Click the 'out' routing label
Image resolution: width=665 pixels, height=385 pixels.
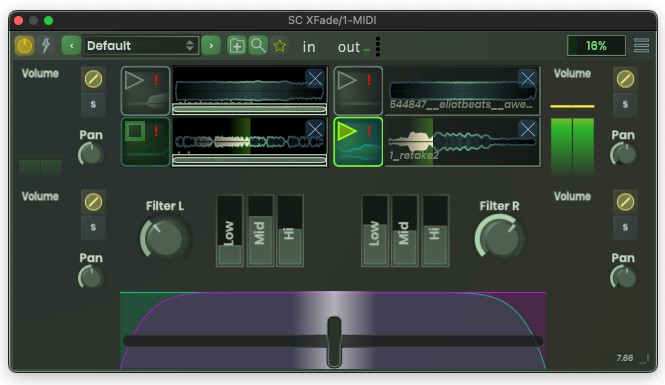[x=349, y=47]
